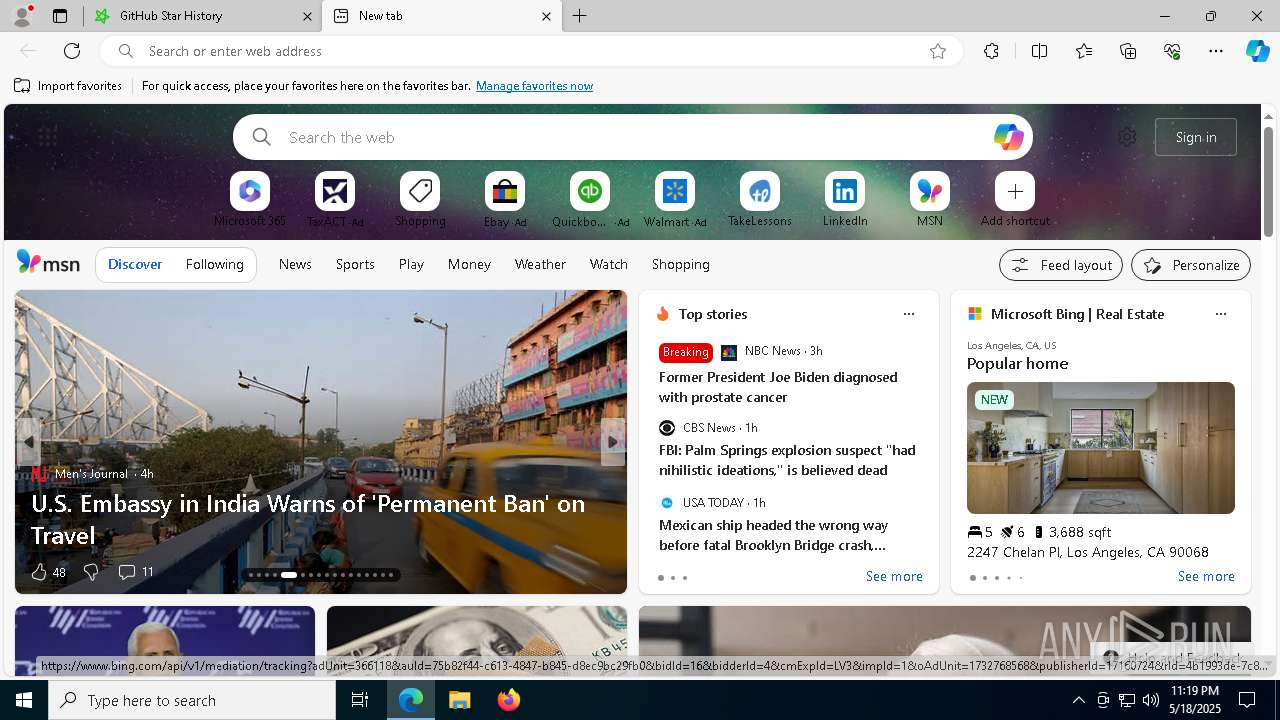This screenshot has width=1280, height=720.
Task: Open page settings gear icon
Action: (1127, 137)
